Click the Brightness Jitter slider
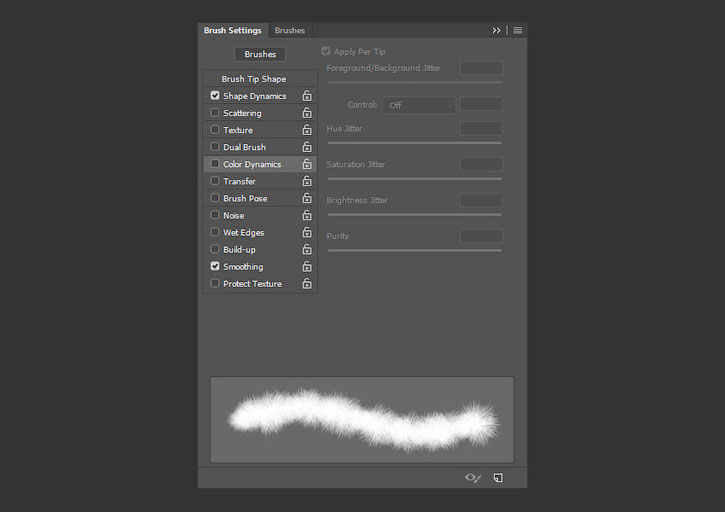The height and width of the screenshot is (512, 725). [415, 215]
